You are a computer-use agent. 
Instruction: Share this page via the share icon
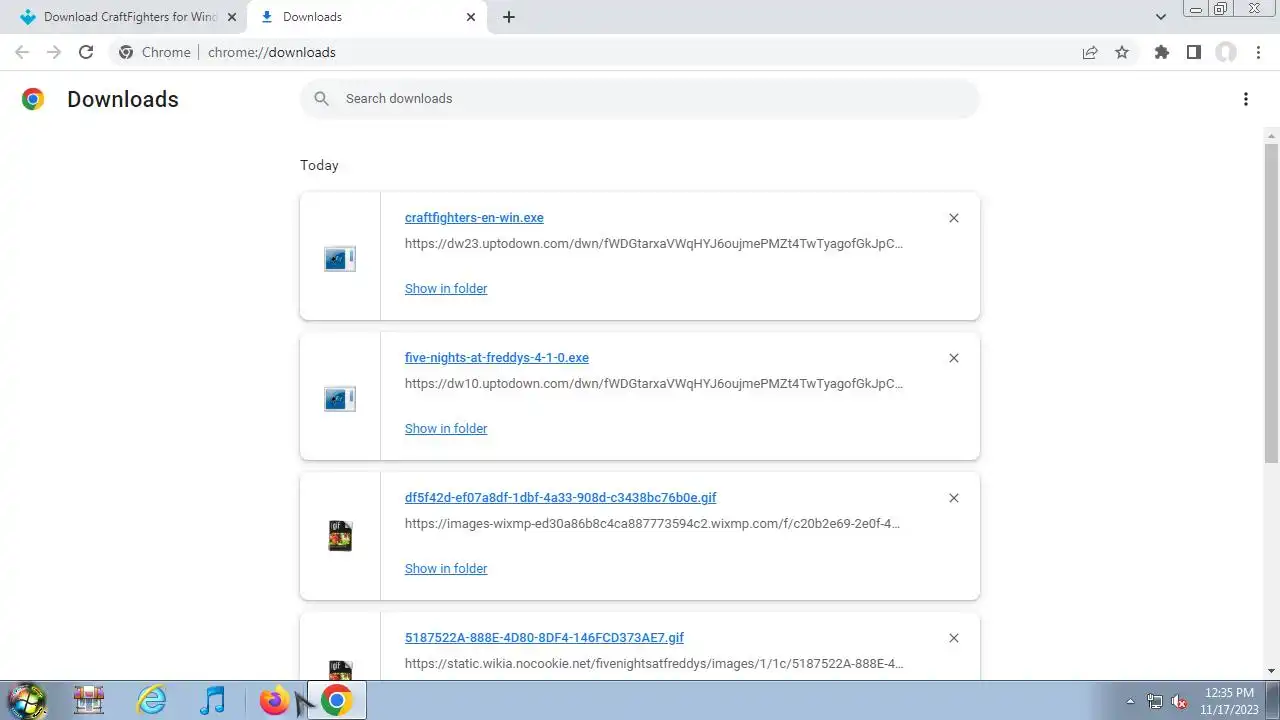point(1090,52)
